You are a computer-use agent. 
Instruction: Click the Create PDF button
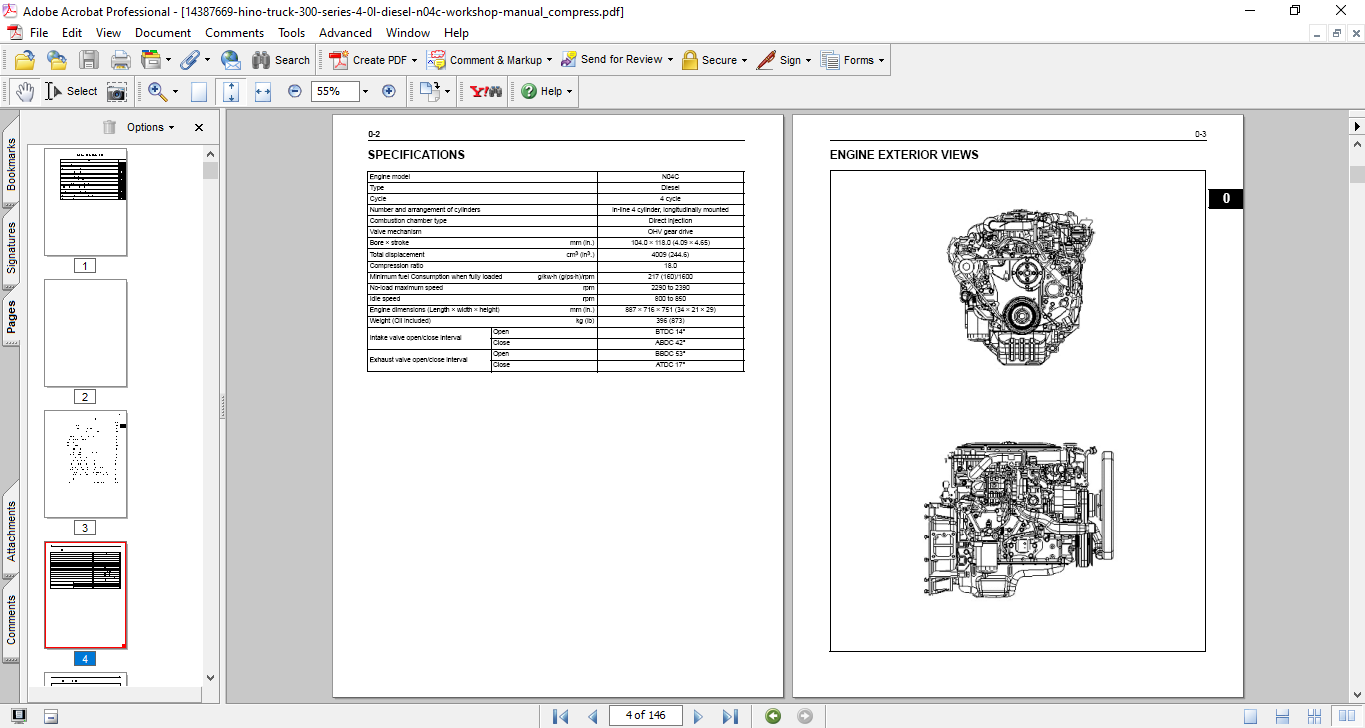coord(372,60)
